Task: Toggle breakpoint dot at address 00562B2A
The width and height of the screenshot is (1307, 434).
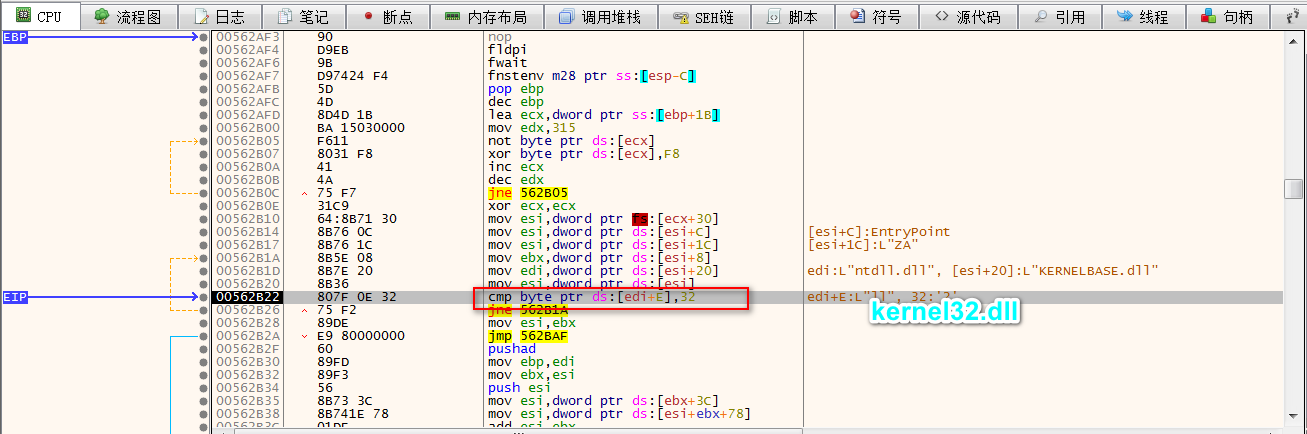Action: (205, 336)
